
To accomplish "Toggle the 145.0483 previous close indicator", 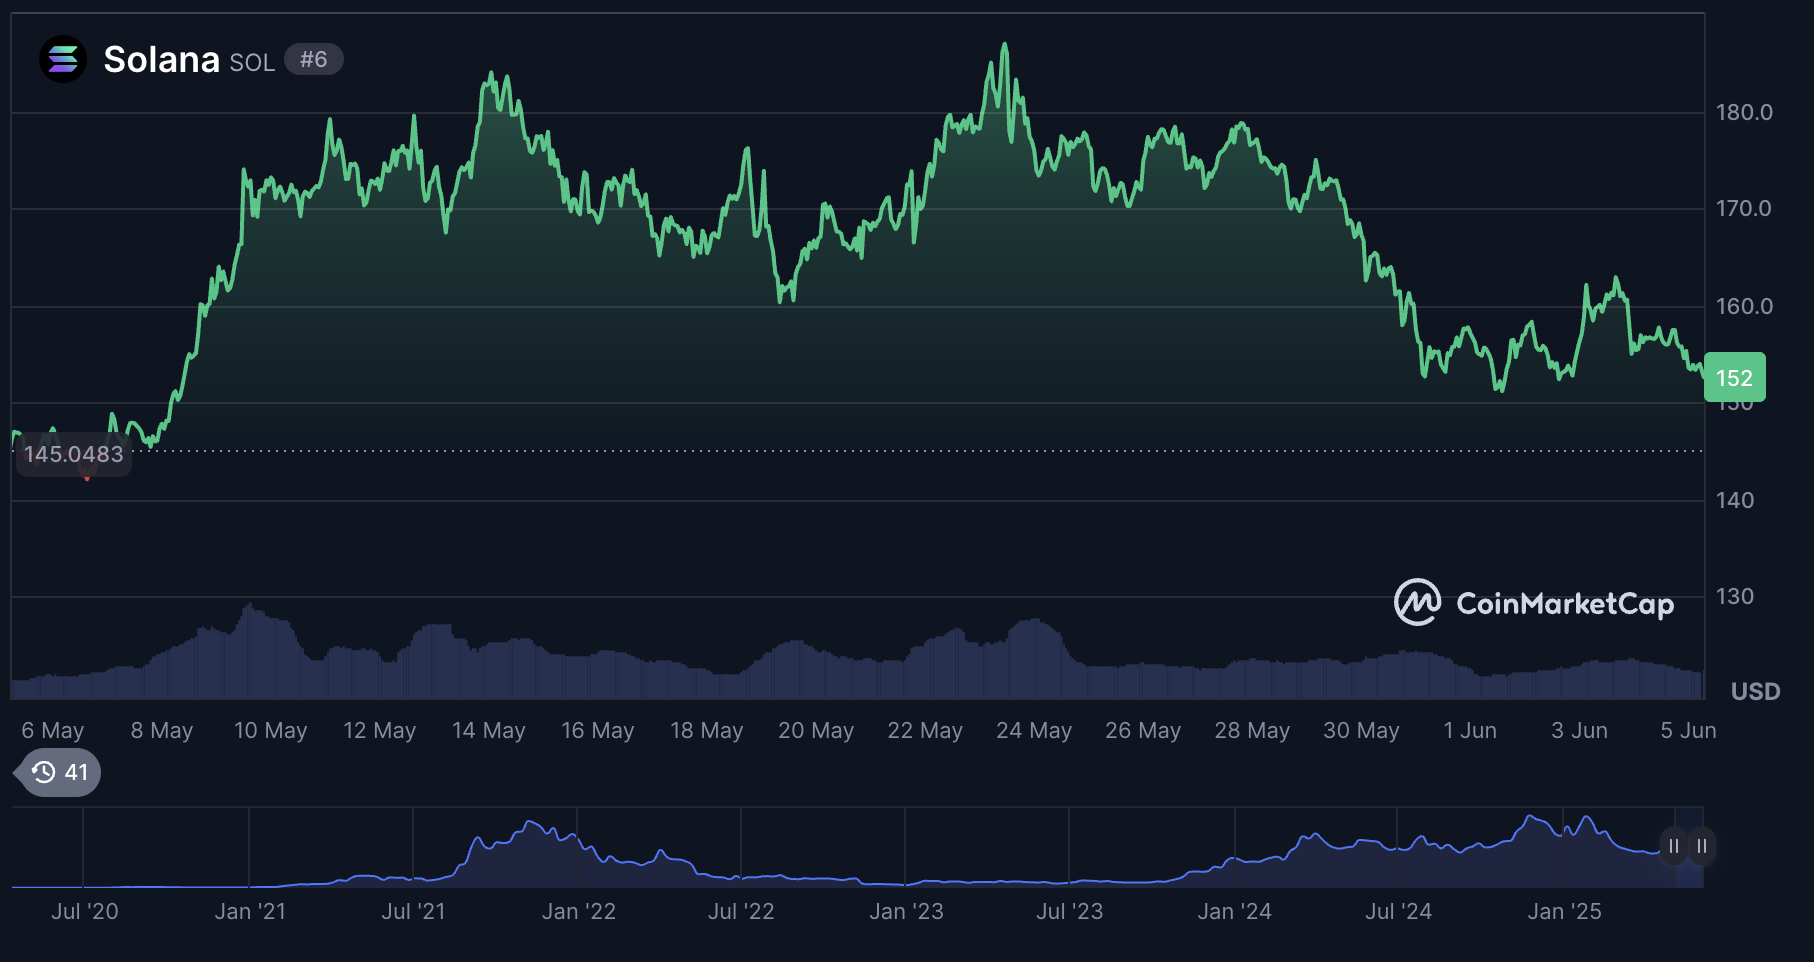I will (74, 453).
